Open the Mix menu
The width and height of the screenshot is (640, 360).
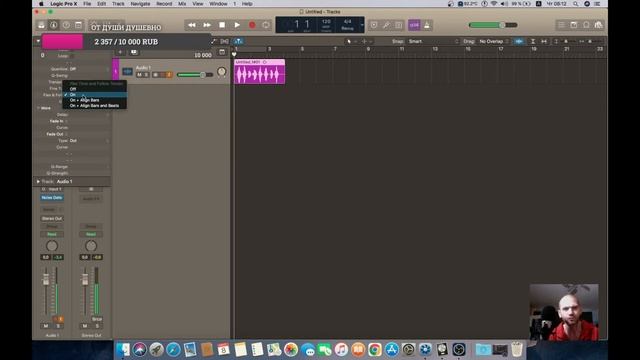182,4
